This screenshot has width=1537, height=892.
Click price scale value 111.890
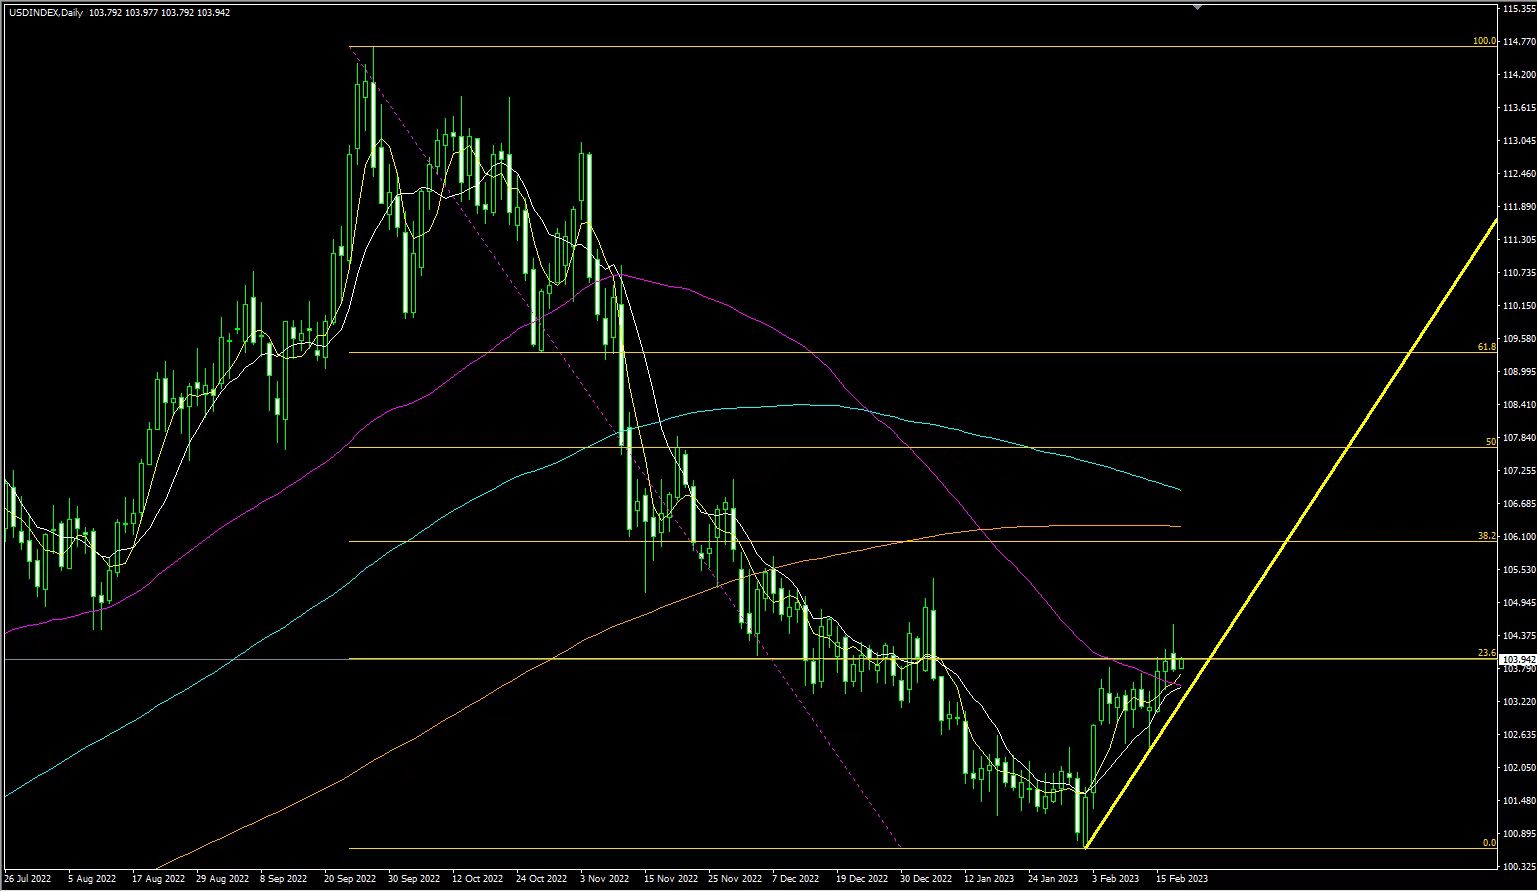(1519, 207)
